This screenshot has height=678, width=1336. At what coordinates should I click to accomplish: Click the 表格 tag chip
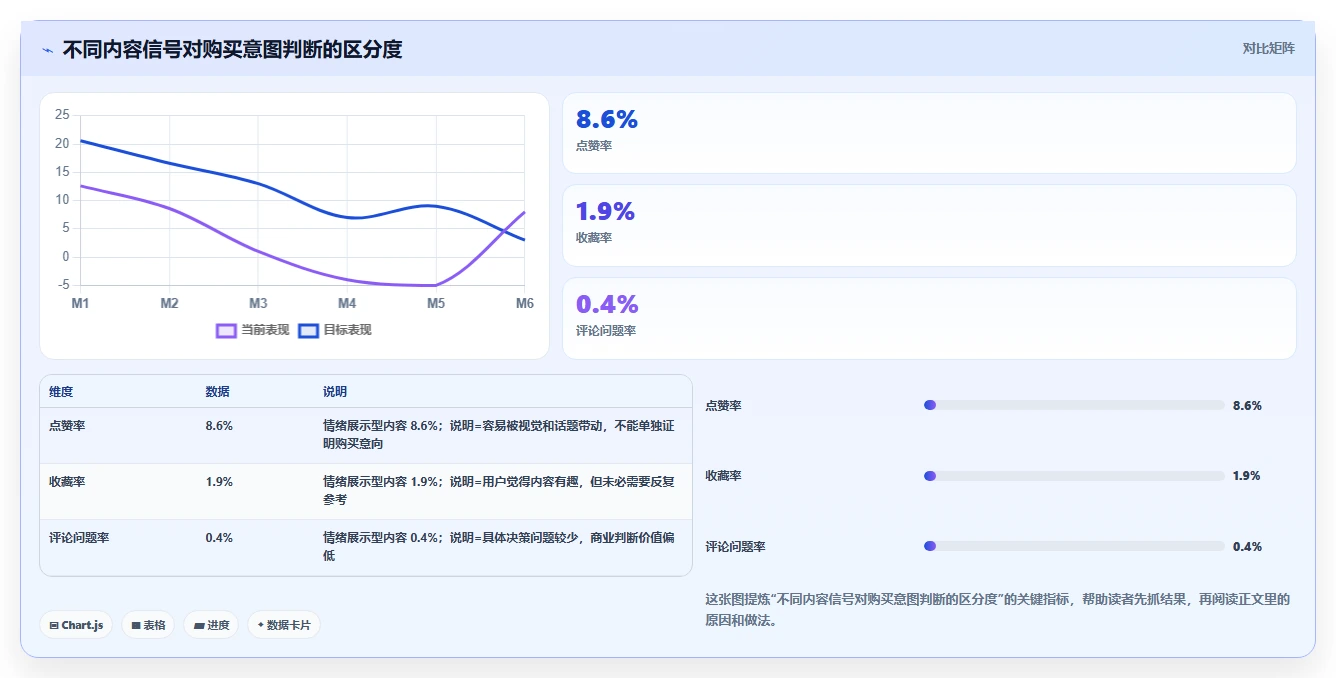click(148, 625)
